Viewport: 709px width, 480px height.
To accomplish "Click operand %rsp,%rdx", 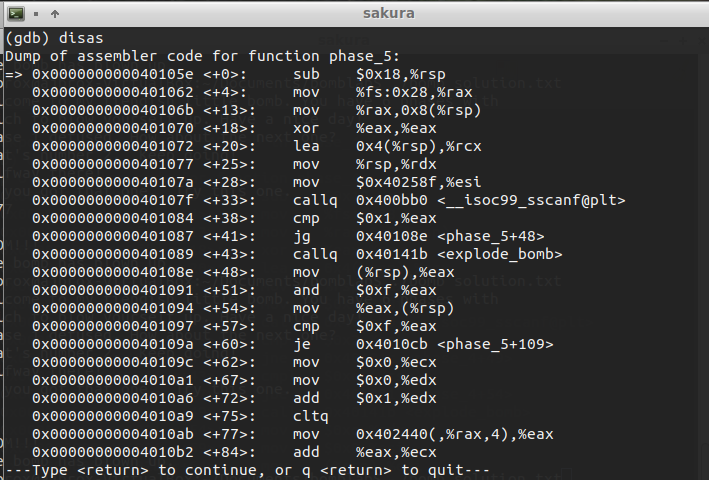I will click(396, 165).
